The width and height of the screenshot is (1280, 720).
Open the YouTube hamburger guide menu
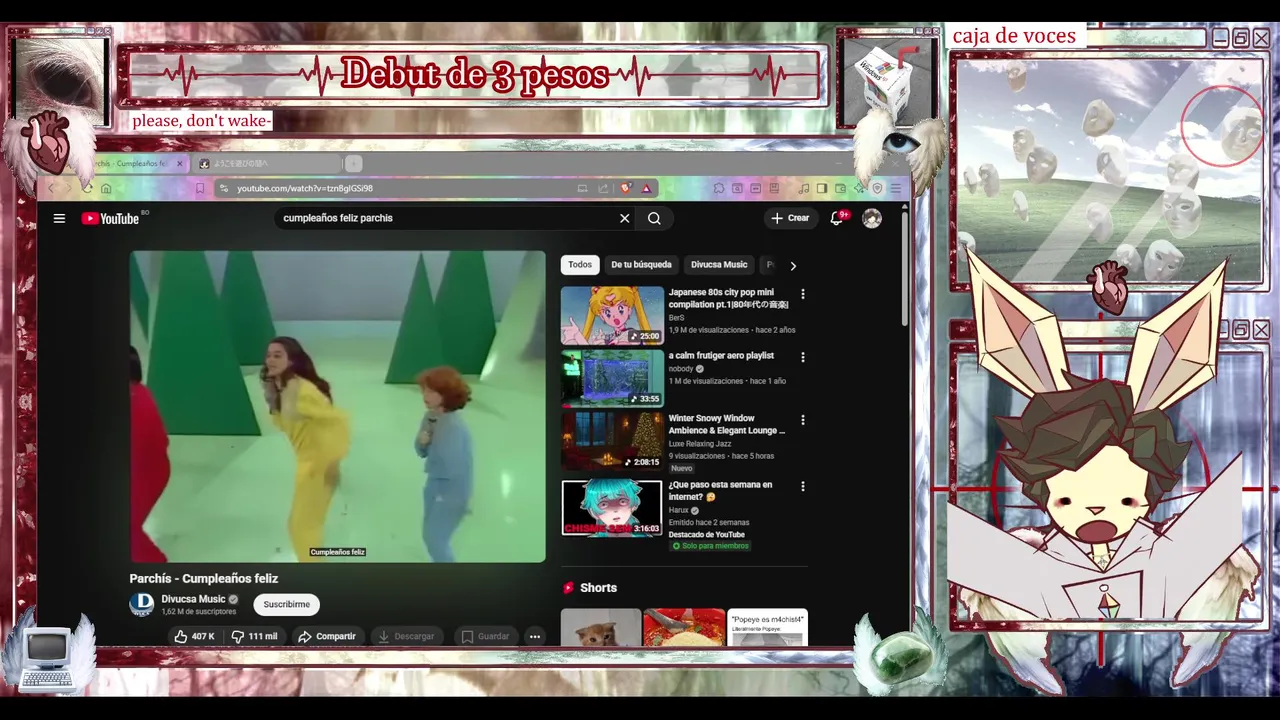point(59,218)
